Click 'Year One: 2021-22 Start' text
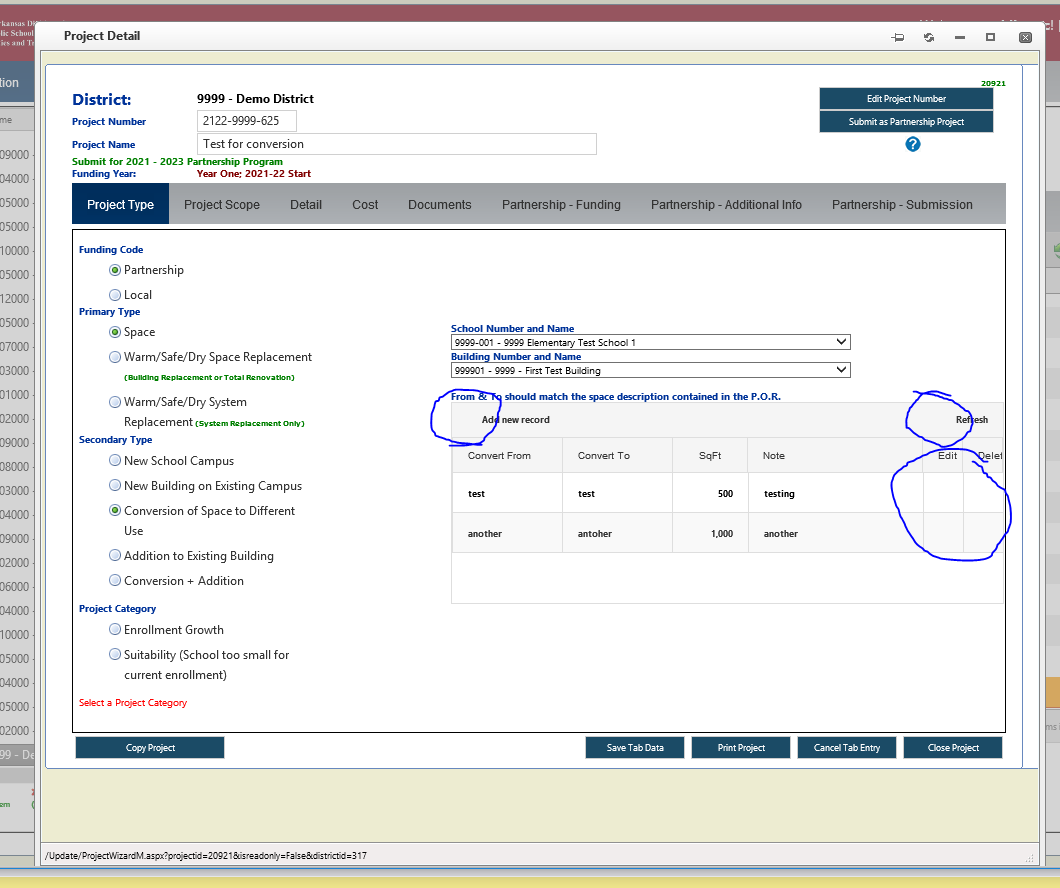This screenshot has width=1060, height=888. tap(254, 174)
